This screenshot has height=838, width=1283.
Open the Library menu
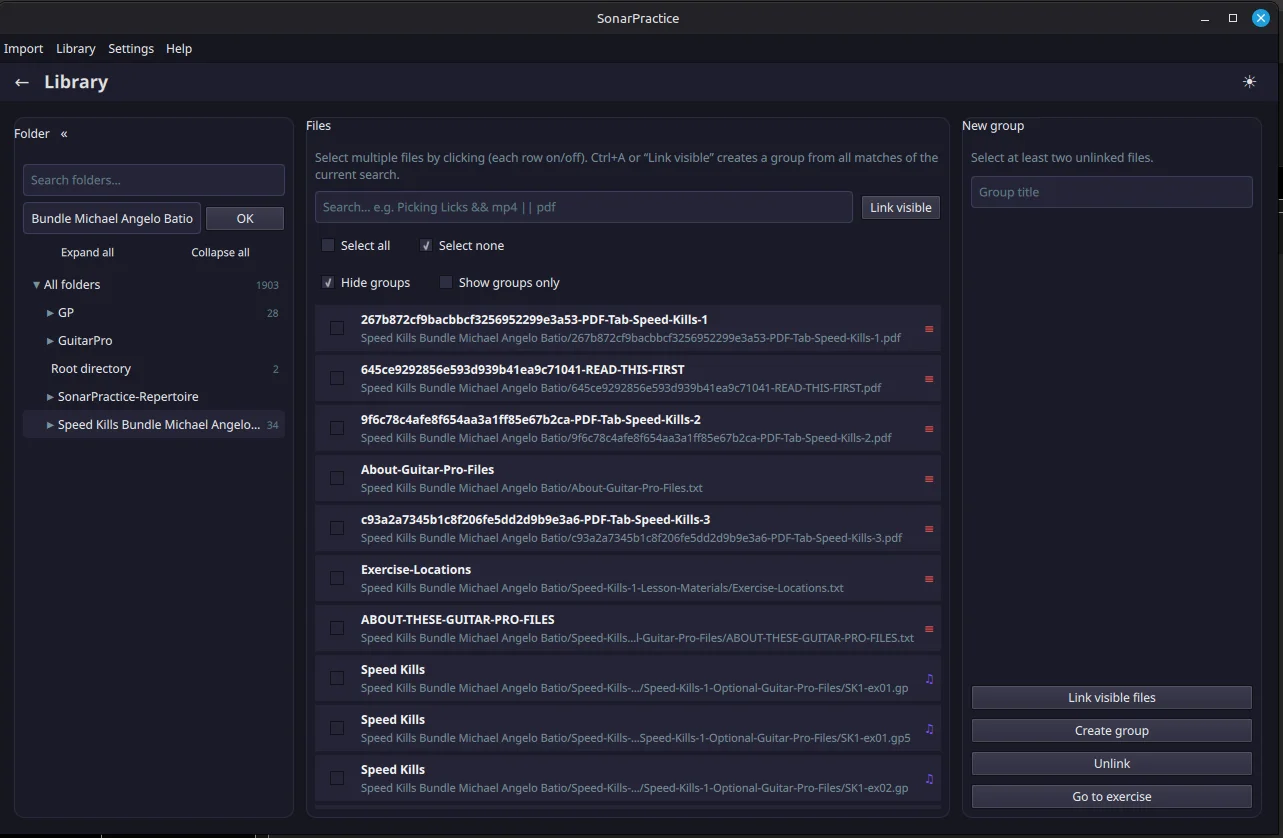click(76, 48)
